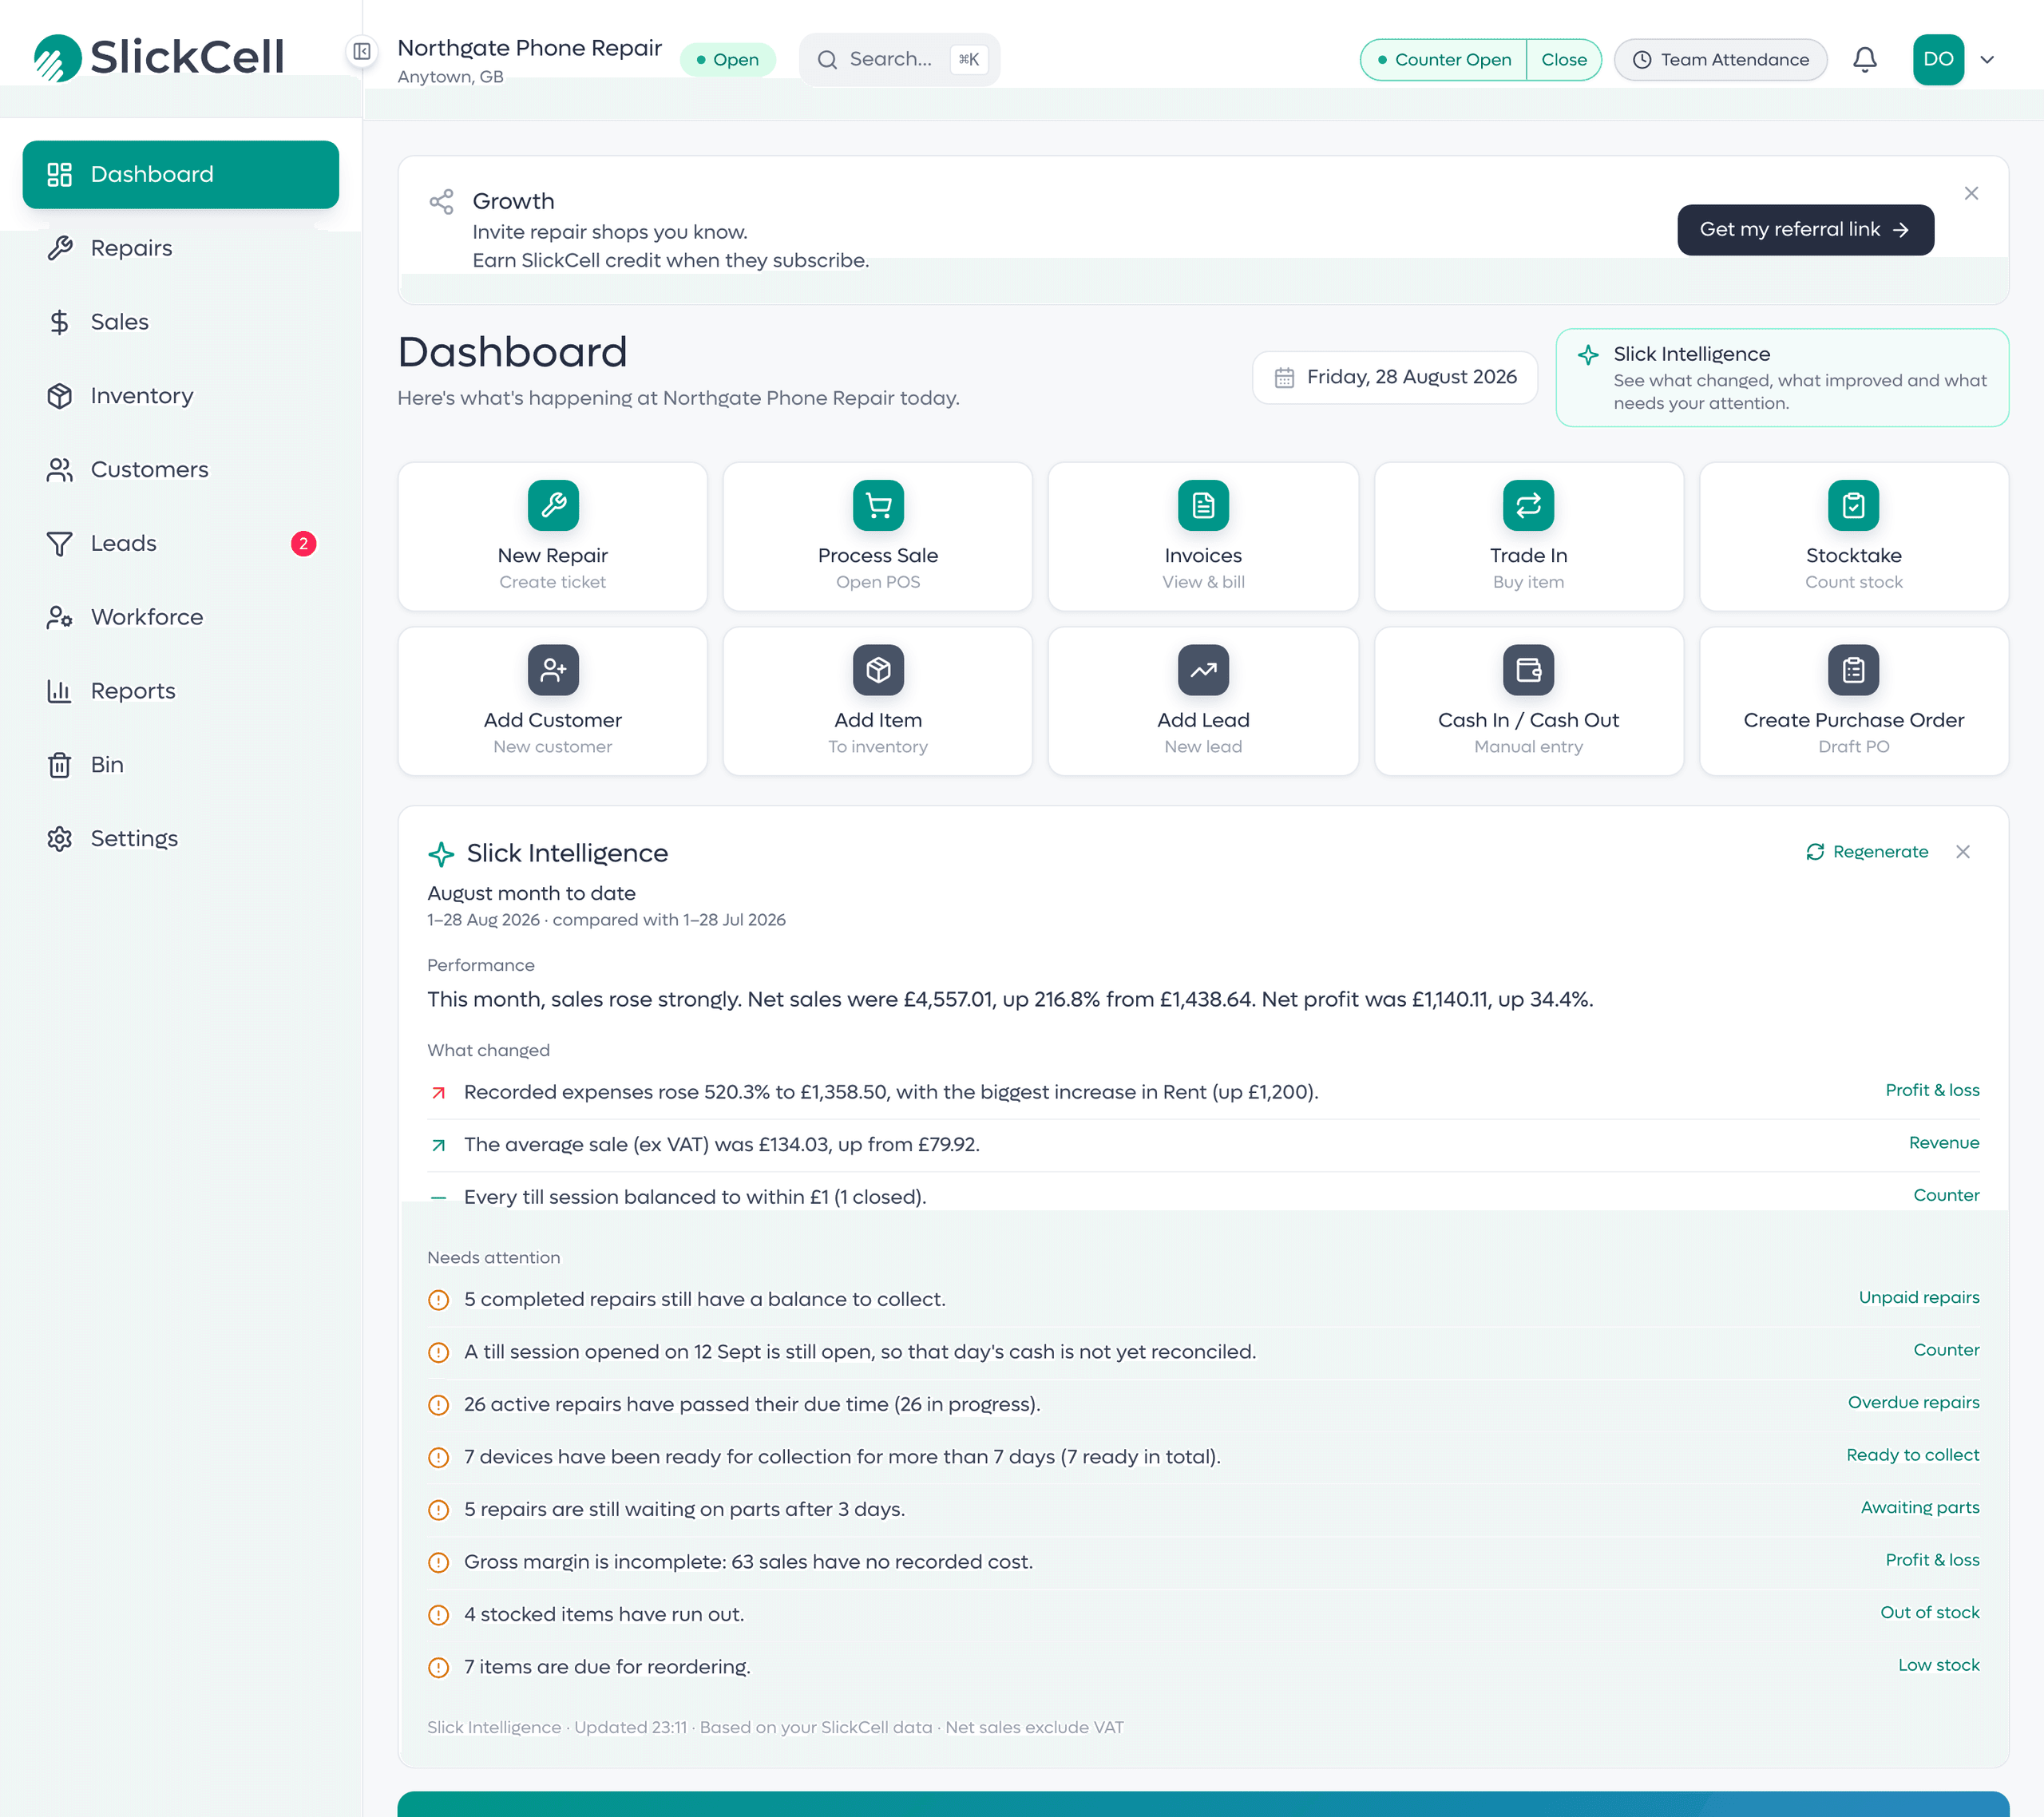Open the Awaiting parts link
Screen dimensions: 2044x1817
(1920, 1507)
